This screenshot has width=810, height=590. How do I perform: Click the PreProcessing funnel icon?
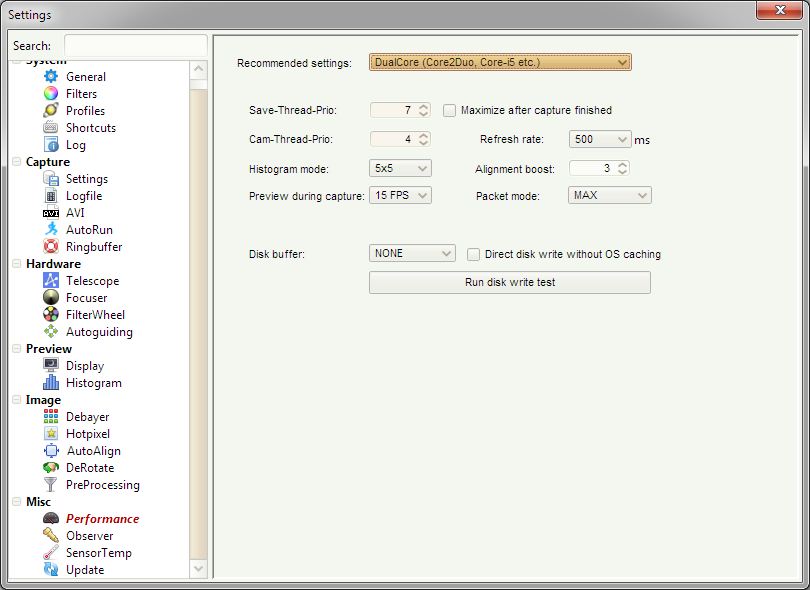[51, 485]
